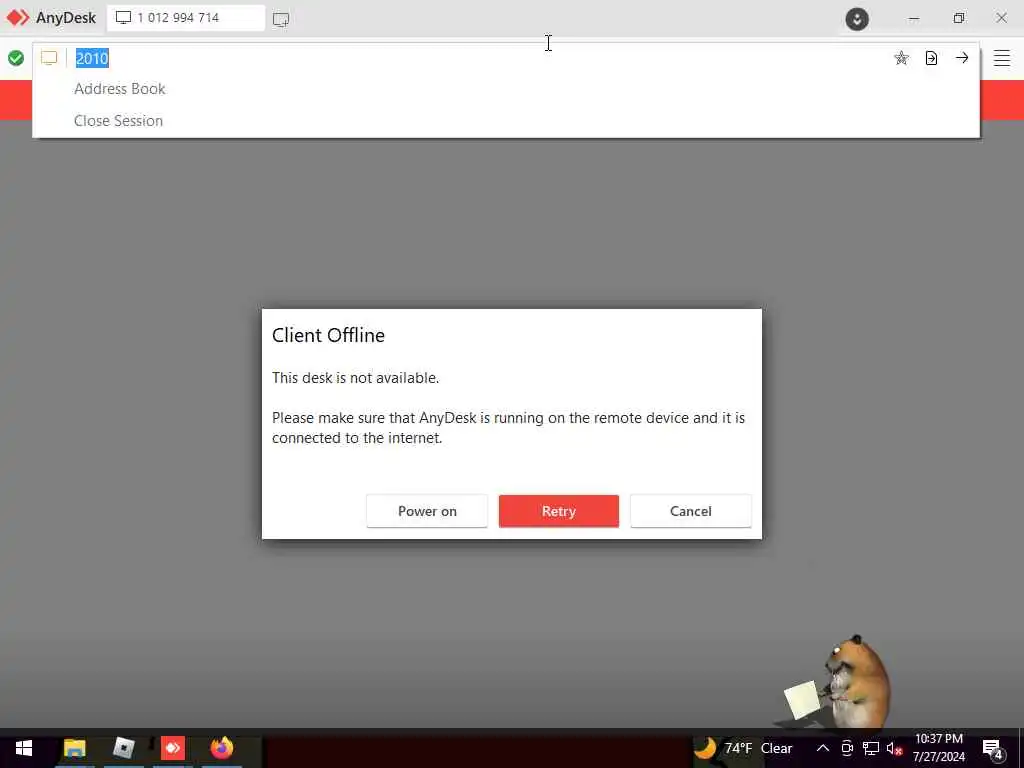Screen dimensions: 1024x768
Task: Click the "Client Offline" dialog title
Action: [328, 335]
